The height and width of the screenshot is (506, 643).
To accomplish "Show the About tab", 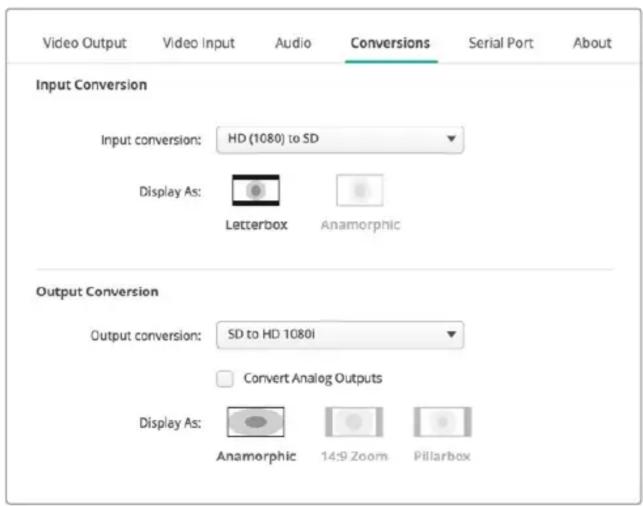I will 592,43.
